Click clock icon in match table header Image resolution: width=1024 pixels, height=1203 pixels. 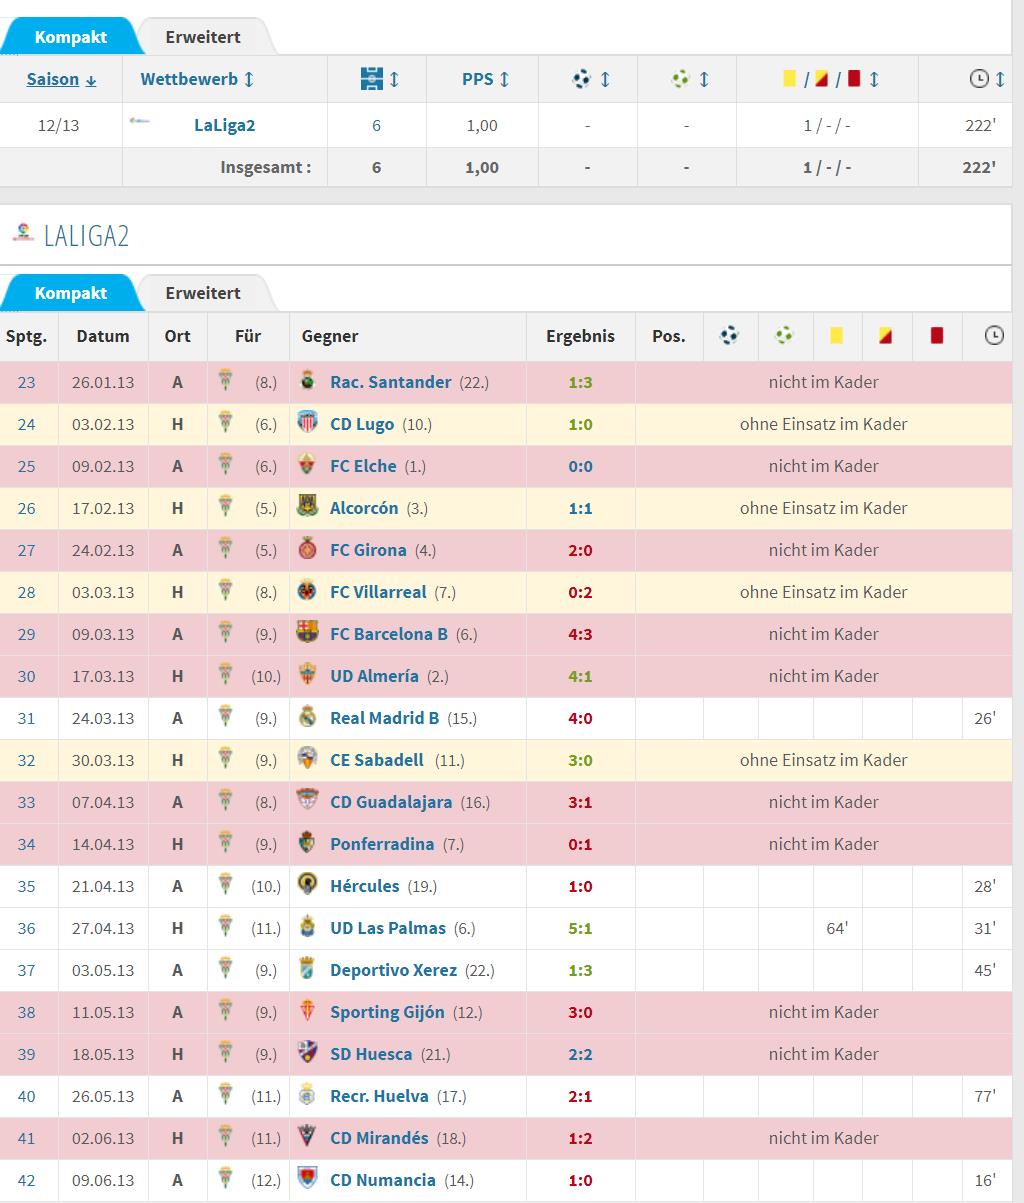coord(994,336)
